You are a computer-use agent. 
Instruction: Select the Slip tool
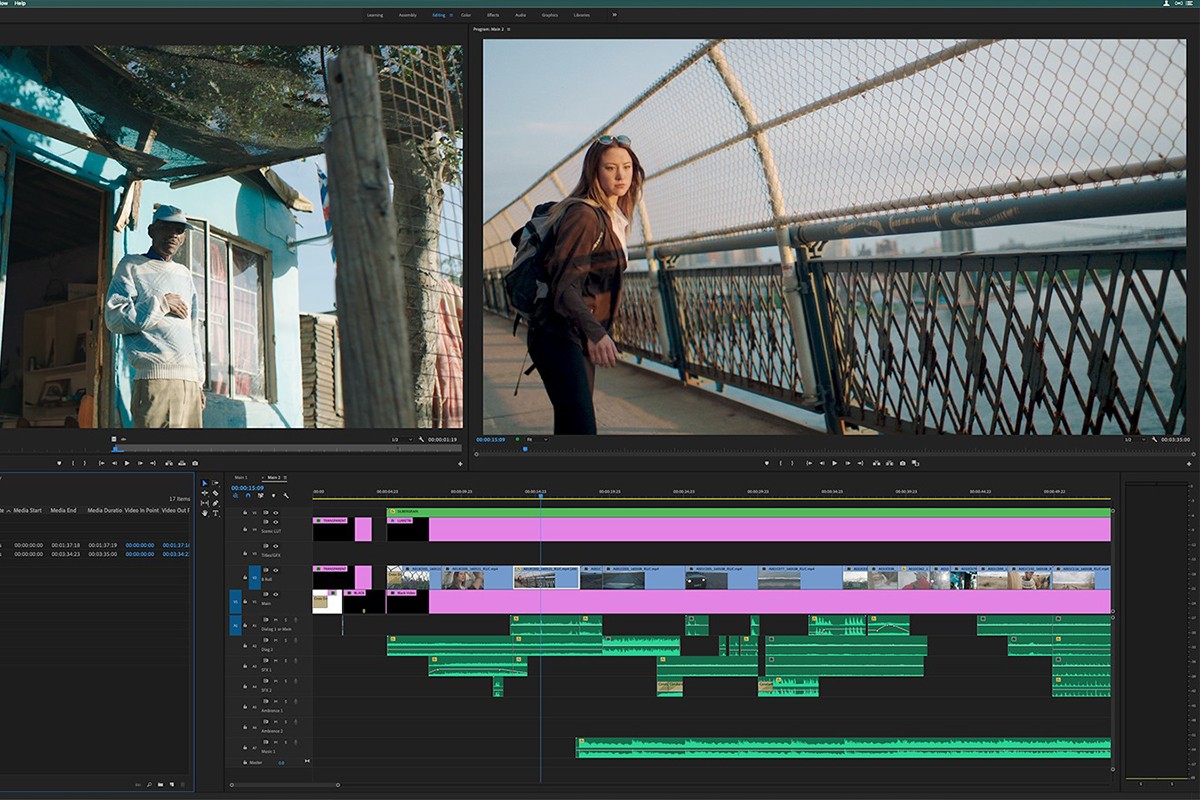coord(204,503)
